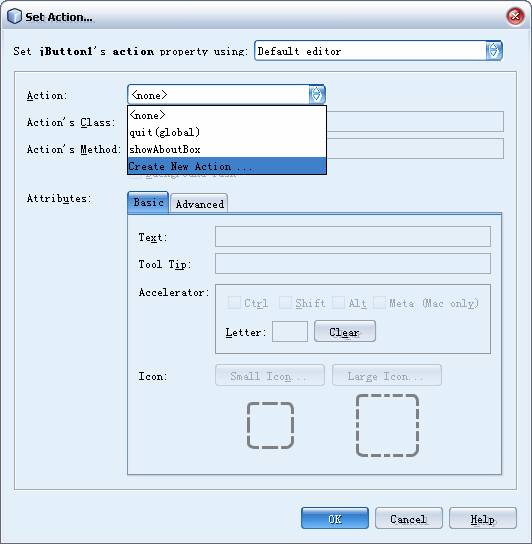This screenshot has width=532, height=544.
Task: Switch to the Advanced attributes tab
Action: tap(200, 204)
